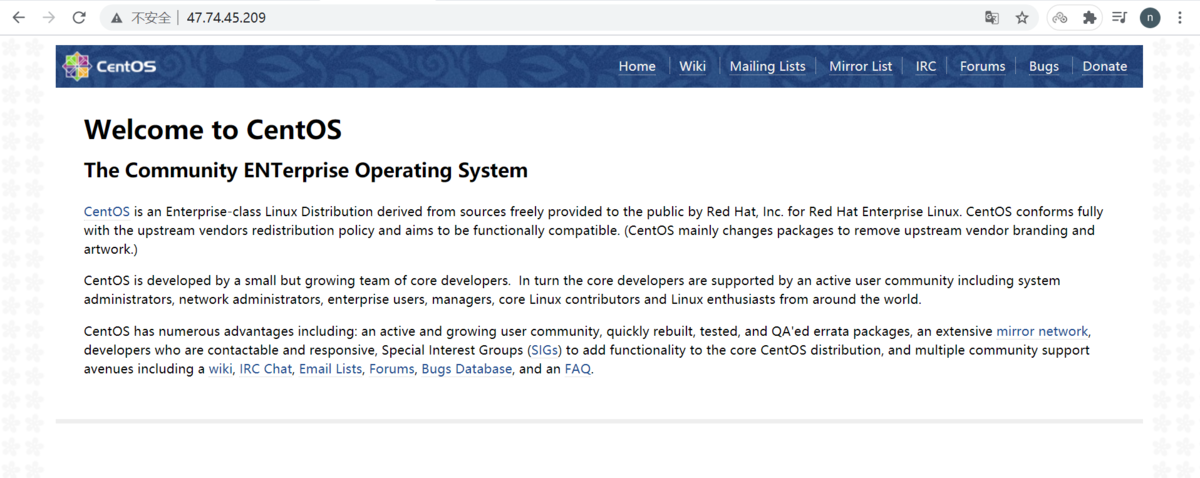Follow the Forums link in the last paragraph
The width and height of the screenshot is (1200, 478).
pyautogui.click(x=391, y=369)
